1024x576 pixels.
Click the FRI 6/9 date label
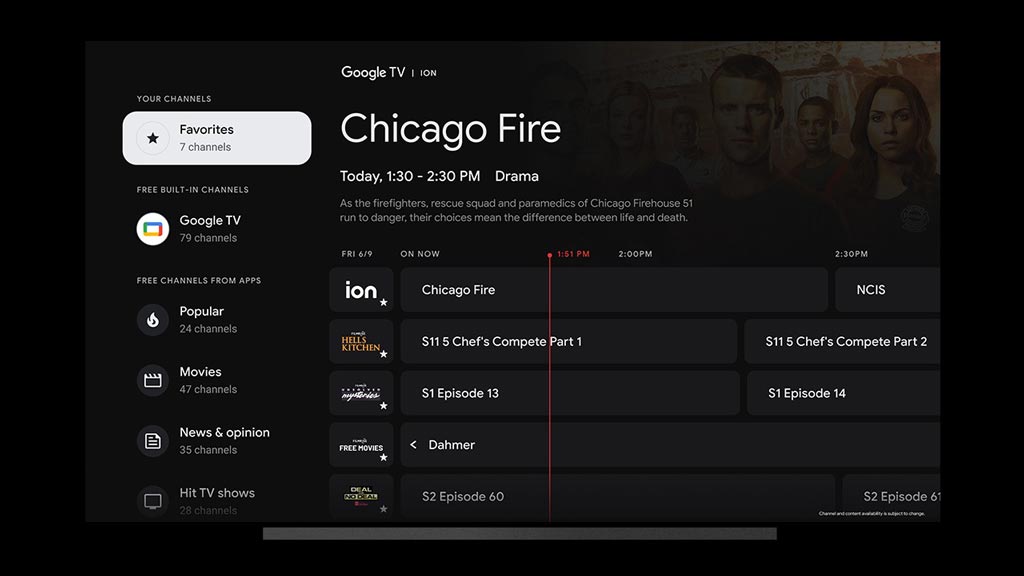(357, 254)
